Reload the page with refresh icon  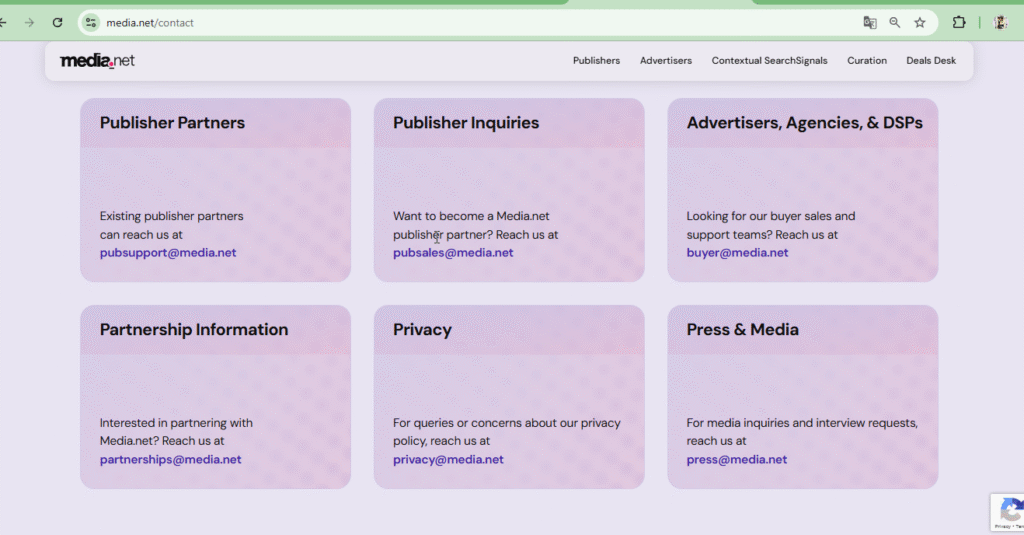coord(57,22)
